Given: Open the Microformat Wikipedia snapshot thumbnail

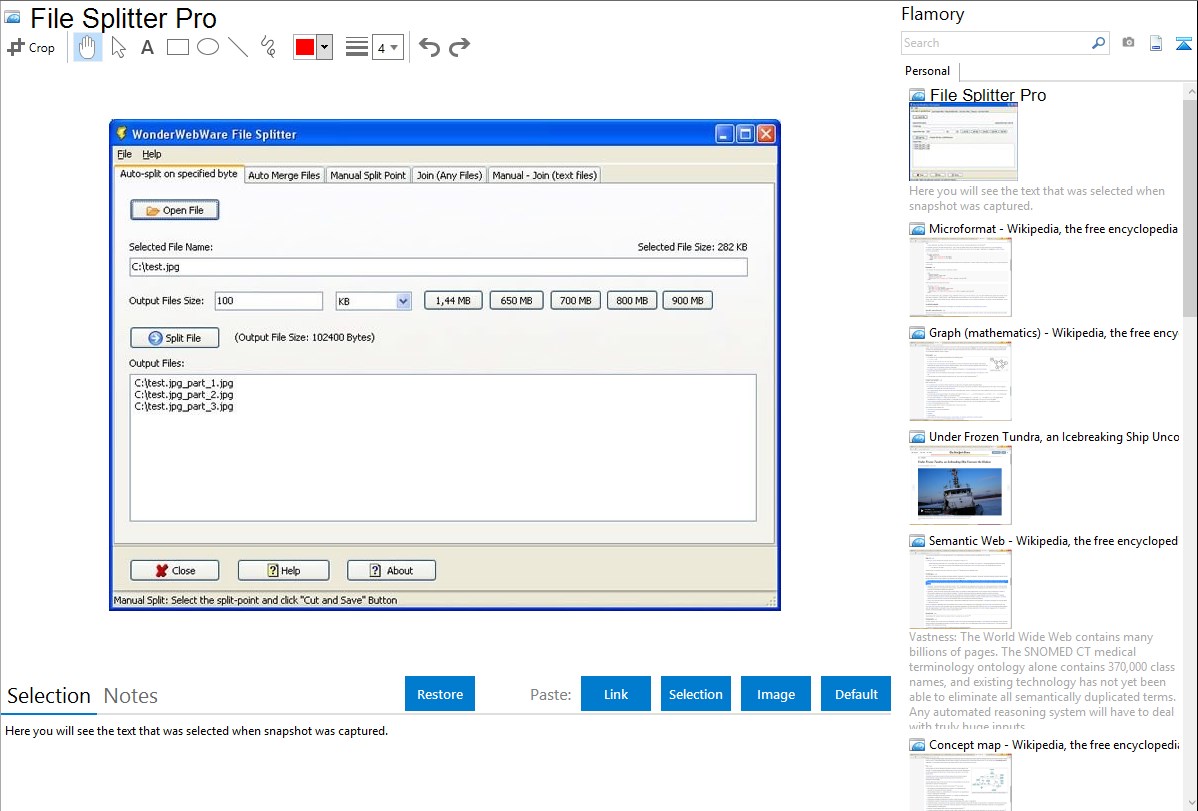Looking at the screenshot, I should [x=960, y=277].
